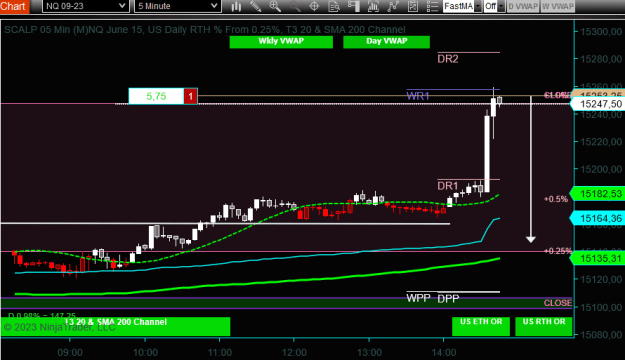Click the SCALP 05 Min chart title text
This screenshot has width=625, height=360.
coord(204,30)
